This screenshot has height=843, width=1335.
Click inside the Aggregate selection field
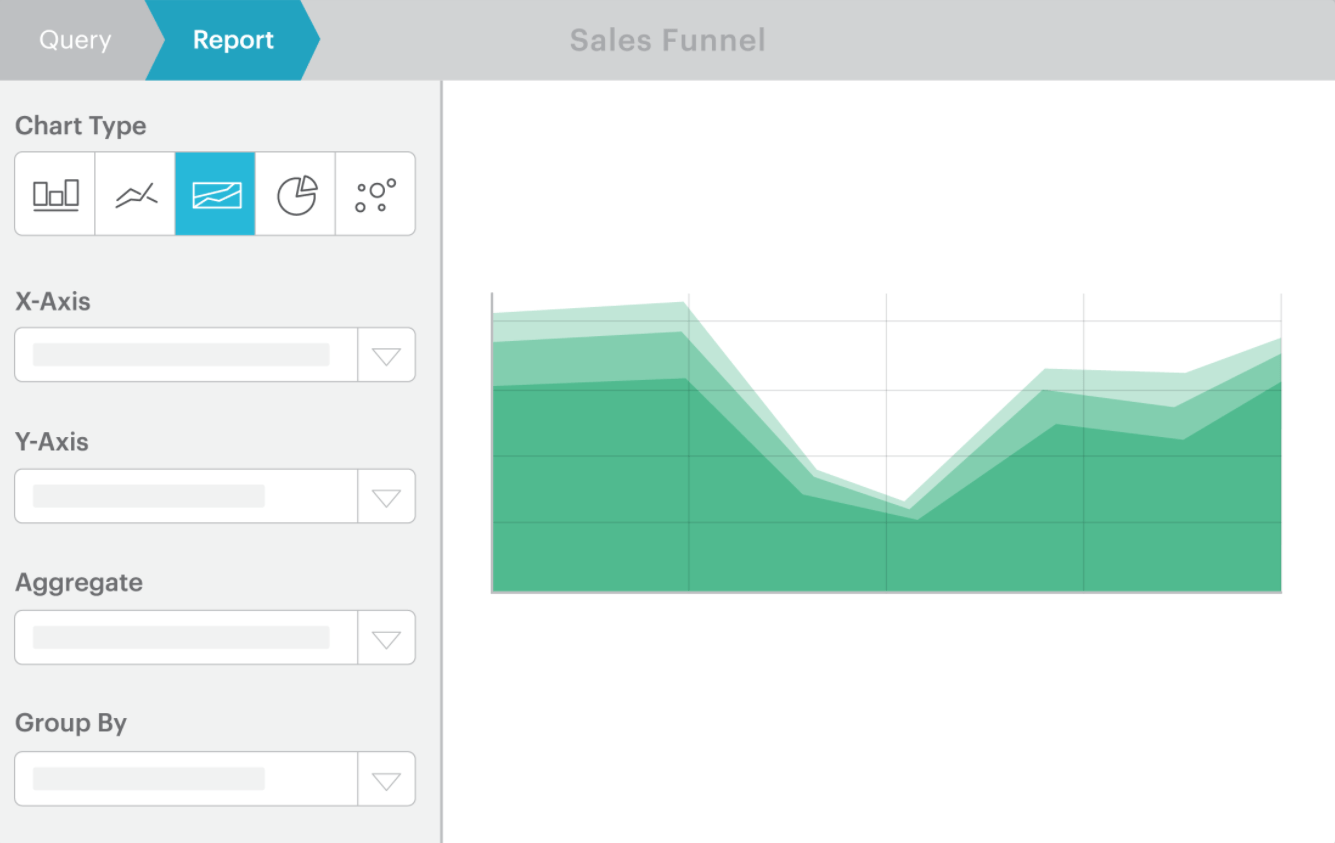(x=185, y=638)
